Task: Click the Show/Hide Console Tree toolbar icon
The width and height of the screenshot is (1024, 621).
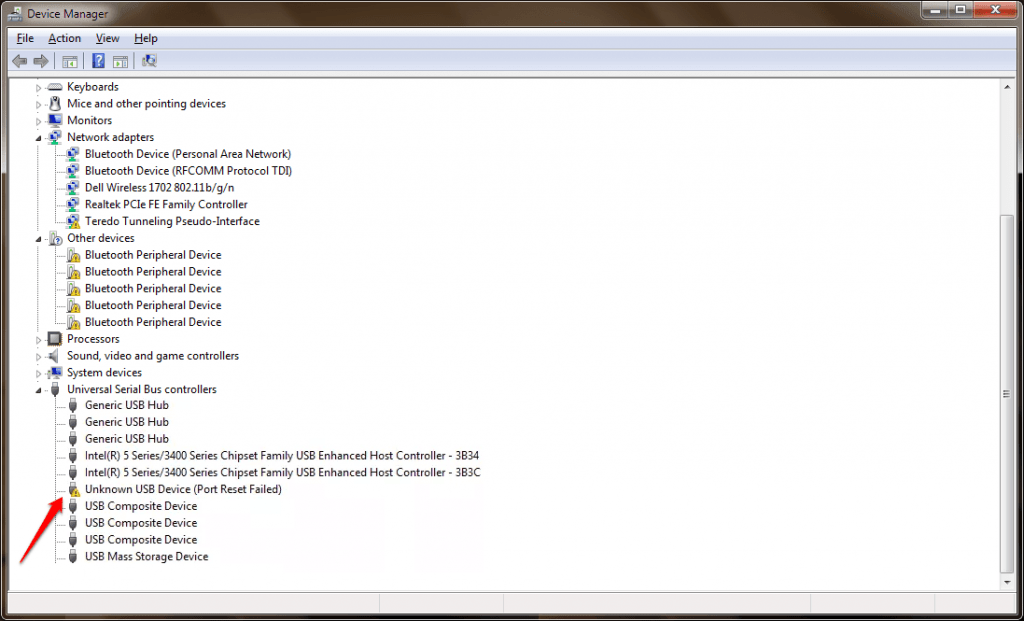Action: point(70,60)
